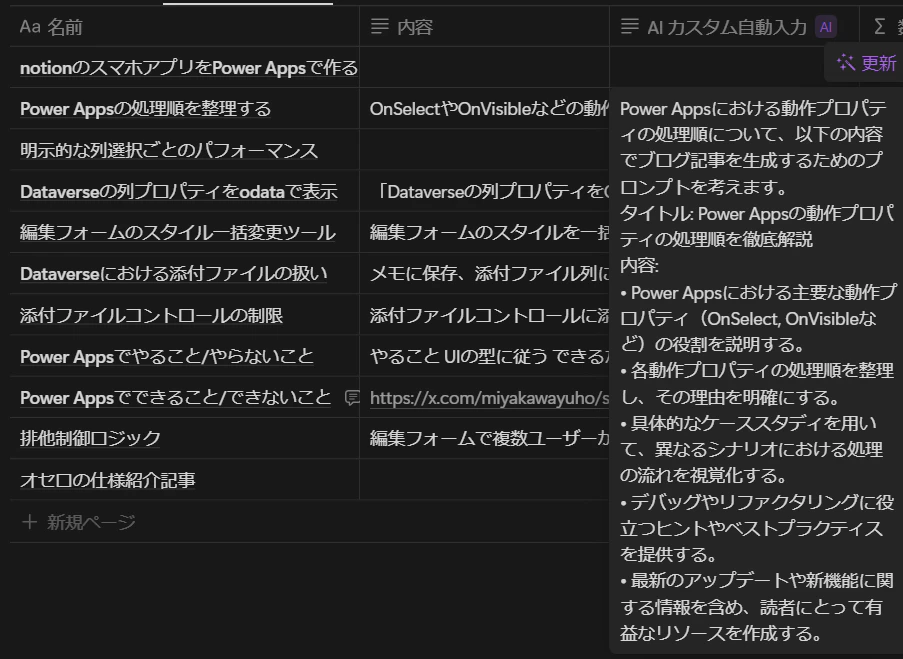Open the page 明示的な列選択ごとのパフォーマンス
The image size is (903, 659).
coord(169,150)
